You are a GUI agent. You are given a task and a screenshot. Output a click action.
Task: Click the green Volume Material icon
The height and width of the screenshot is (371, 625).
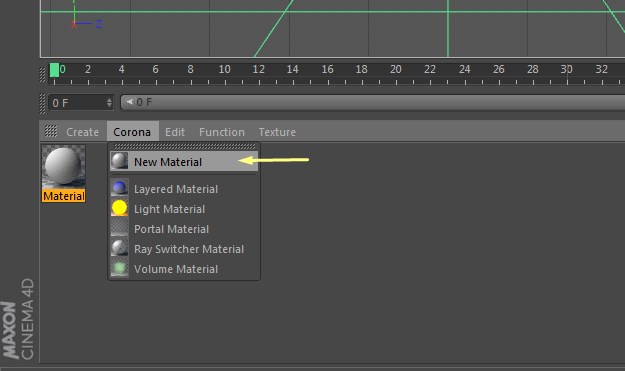pos(119,268)
